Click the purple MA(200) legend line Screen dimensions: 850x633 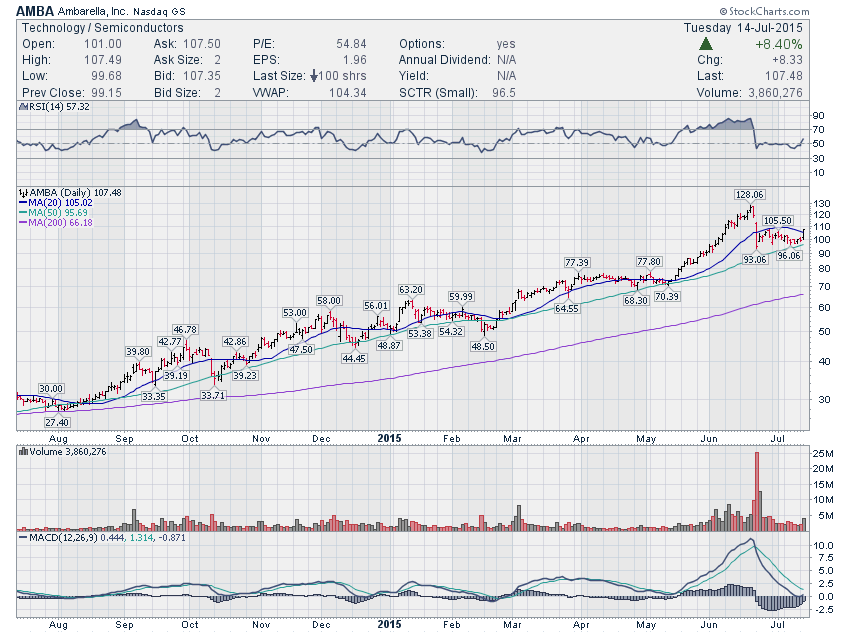(x=23, y=223)
